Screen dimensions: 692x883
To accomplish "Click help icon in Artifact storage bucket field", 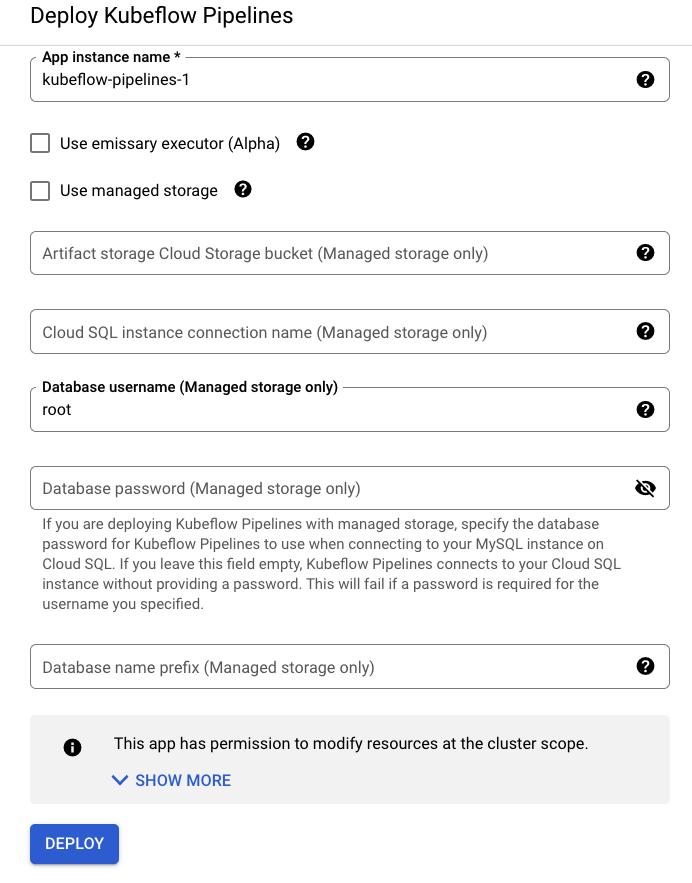I will pos(646,253).
